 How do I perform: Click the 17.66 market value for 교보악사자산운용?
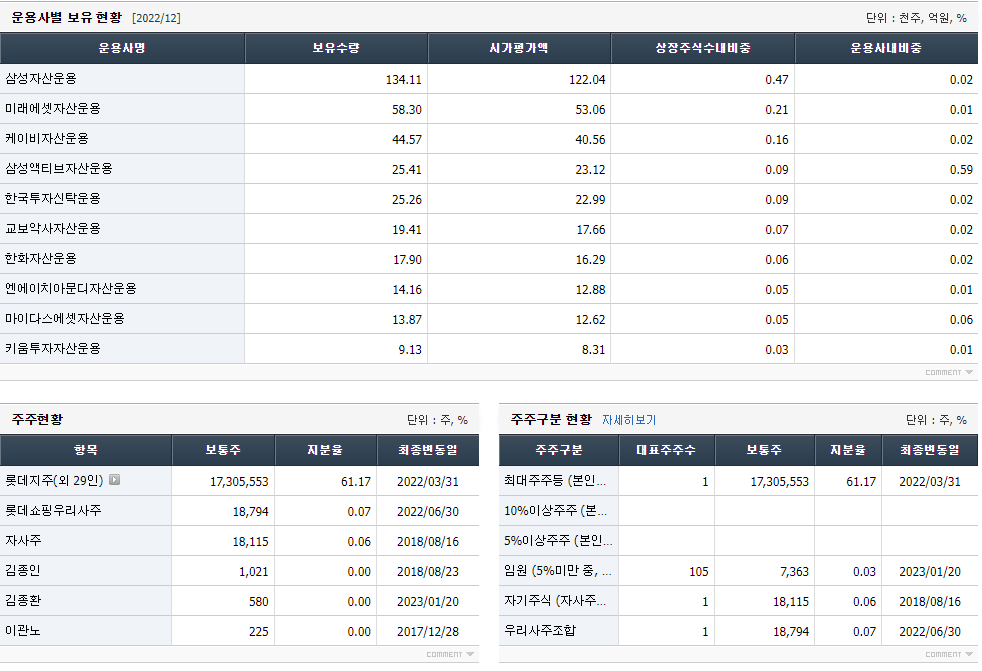591,231
